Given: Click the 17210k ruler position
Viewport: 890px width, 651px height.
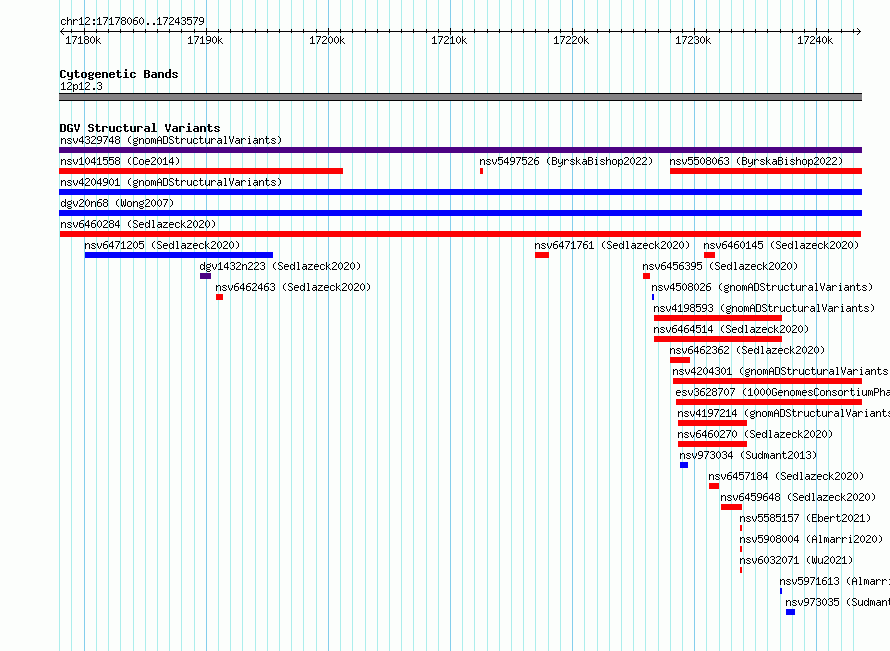Looking at the screenshot, I should coord(449,40).
